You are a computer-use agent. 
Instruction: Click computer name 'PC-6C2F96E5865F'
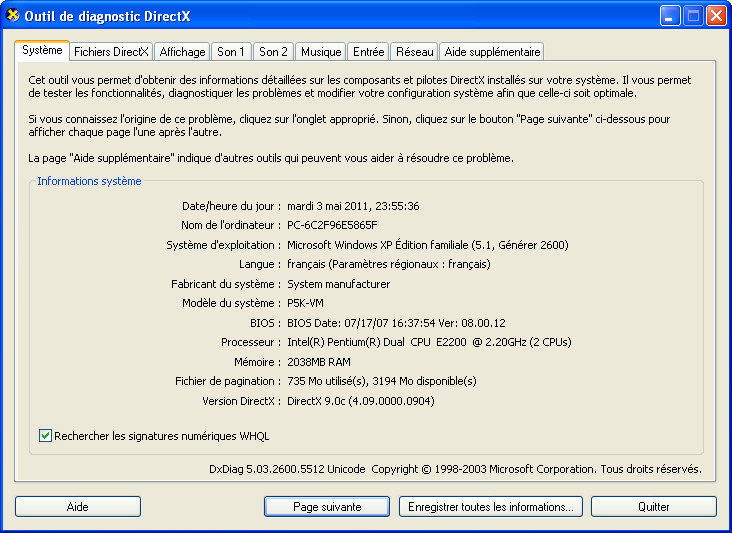coord(332,225)
